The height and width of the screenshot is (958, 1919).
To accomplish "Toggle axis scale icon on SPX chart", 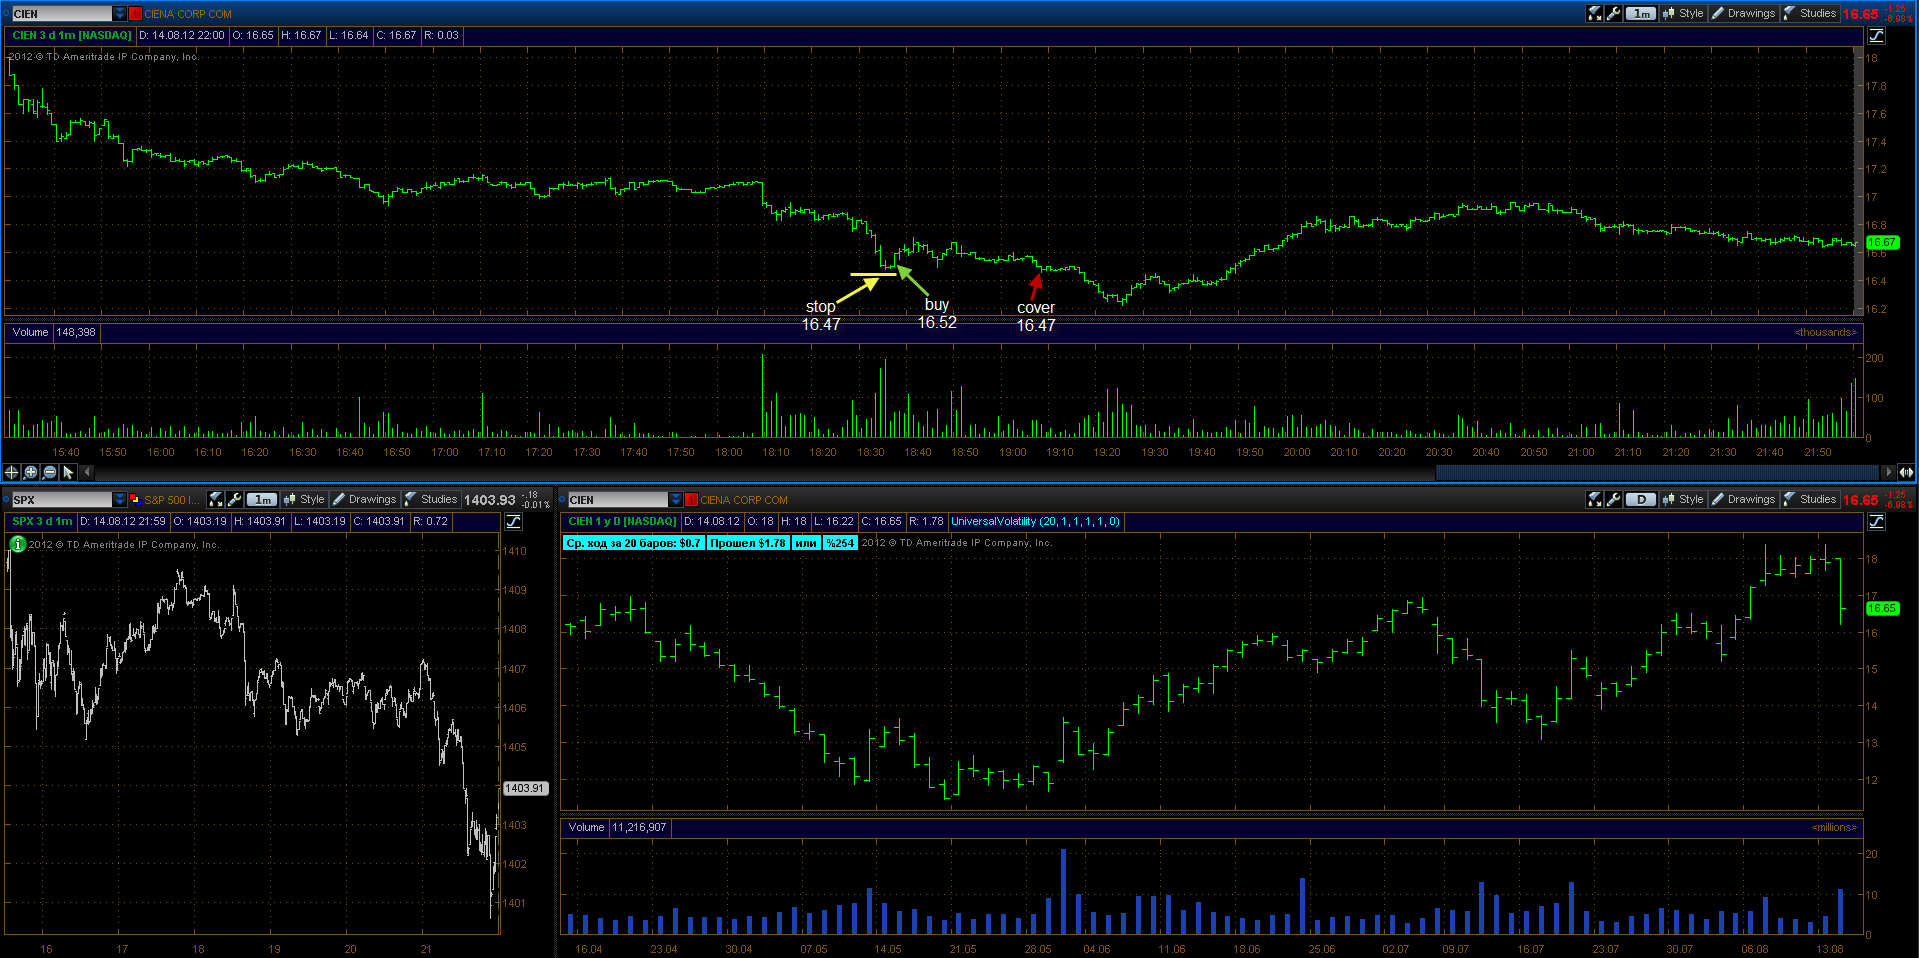I will (x=513, y=521).
